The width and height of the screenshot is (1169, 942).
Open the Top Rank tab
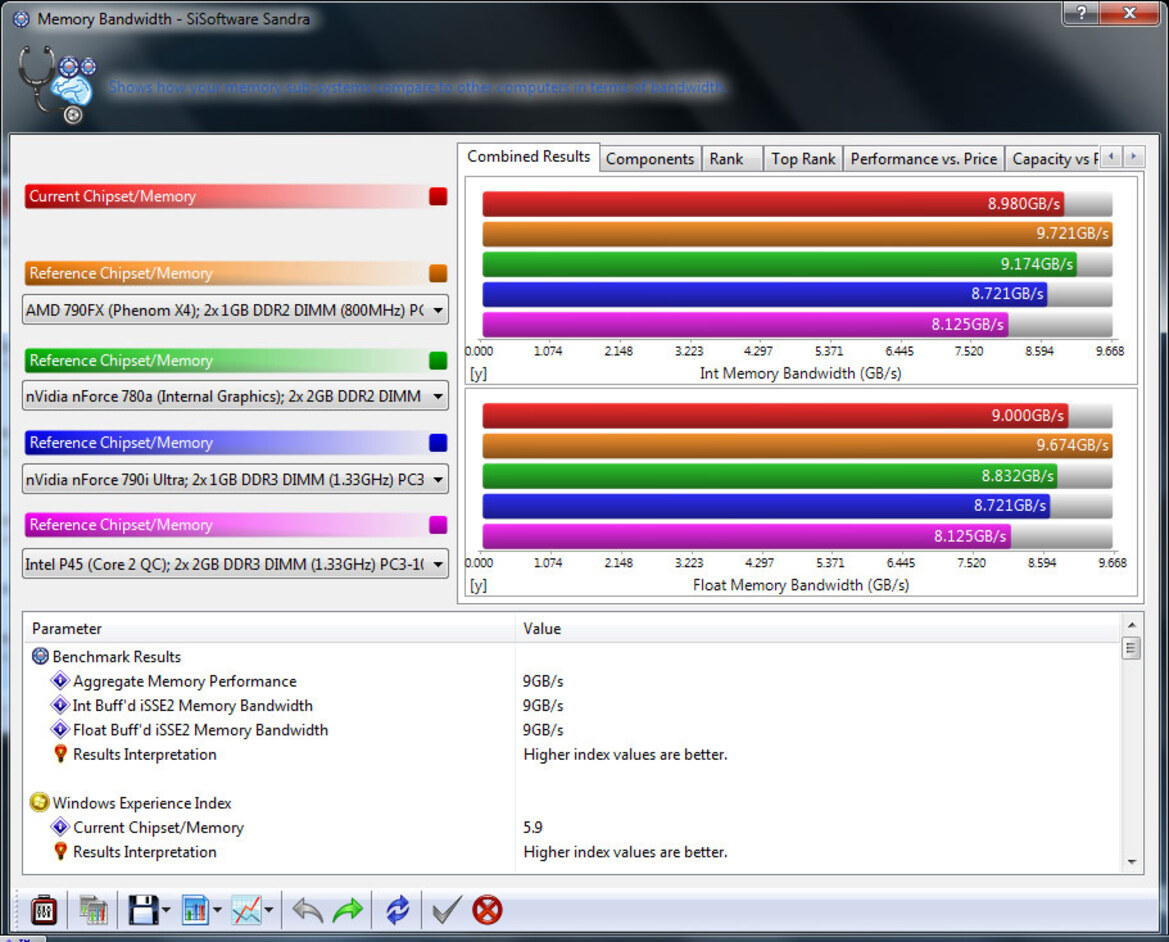click(x=803, y=159)
